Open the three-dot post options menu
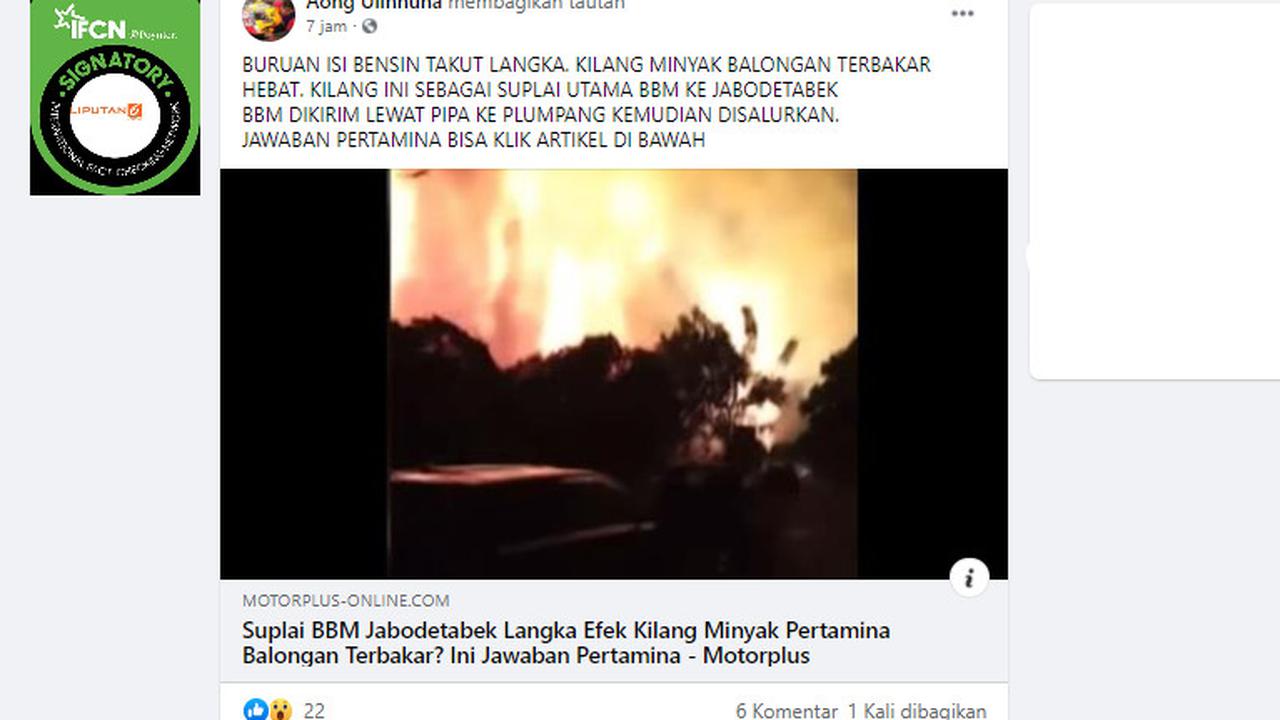The height and width of the screenshot is (720, 1280). (x=962, y=14)
